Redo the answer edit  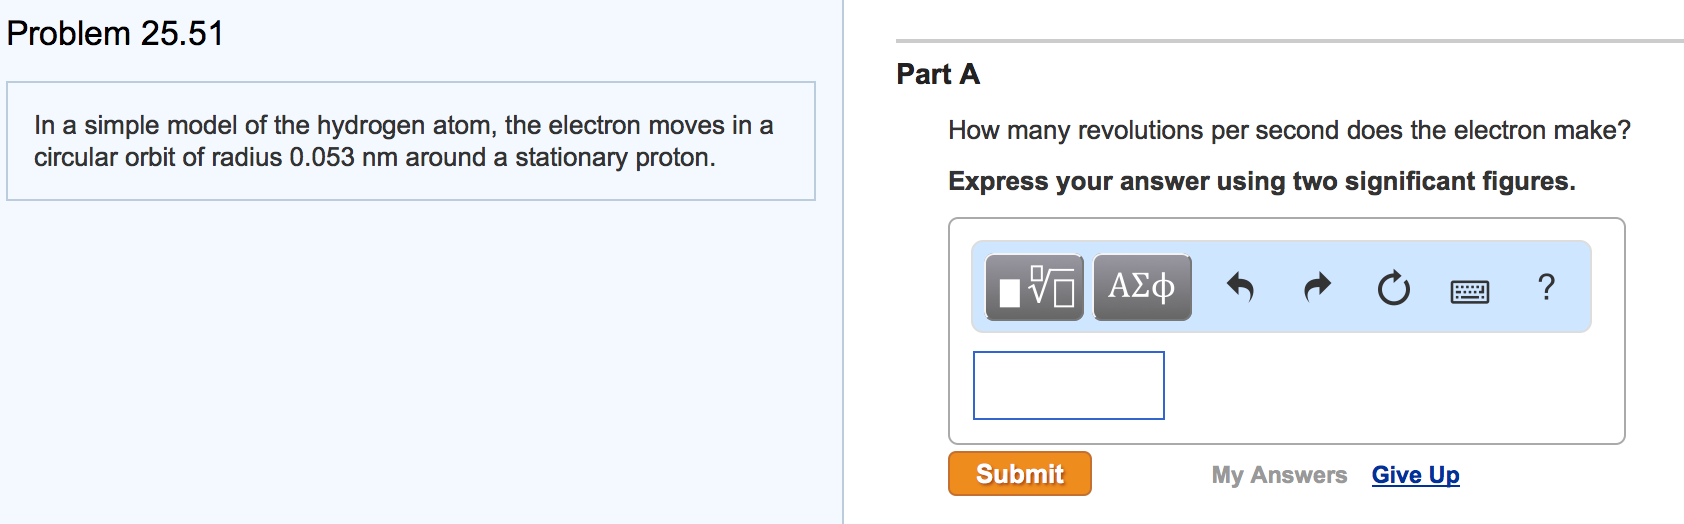(x=1318, y=287)
